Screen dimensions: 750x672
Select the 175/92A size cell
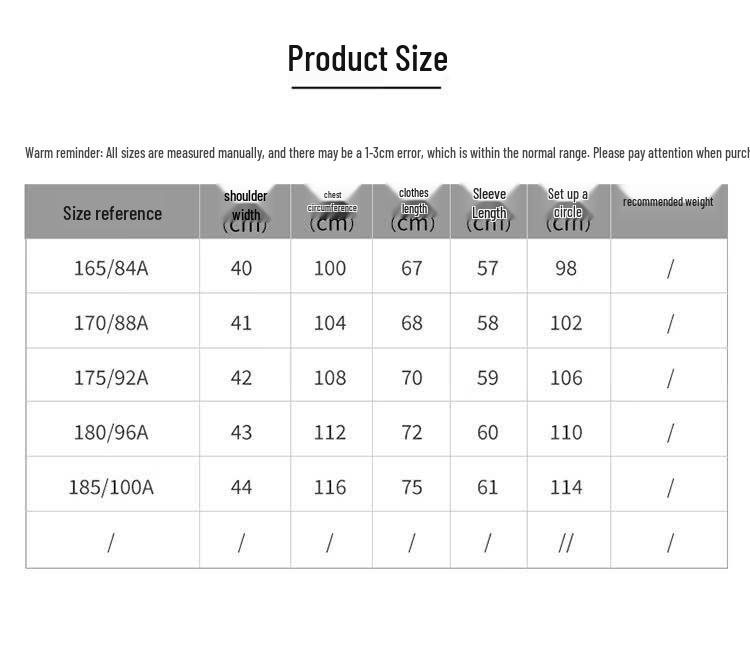(x=111, y=378)
